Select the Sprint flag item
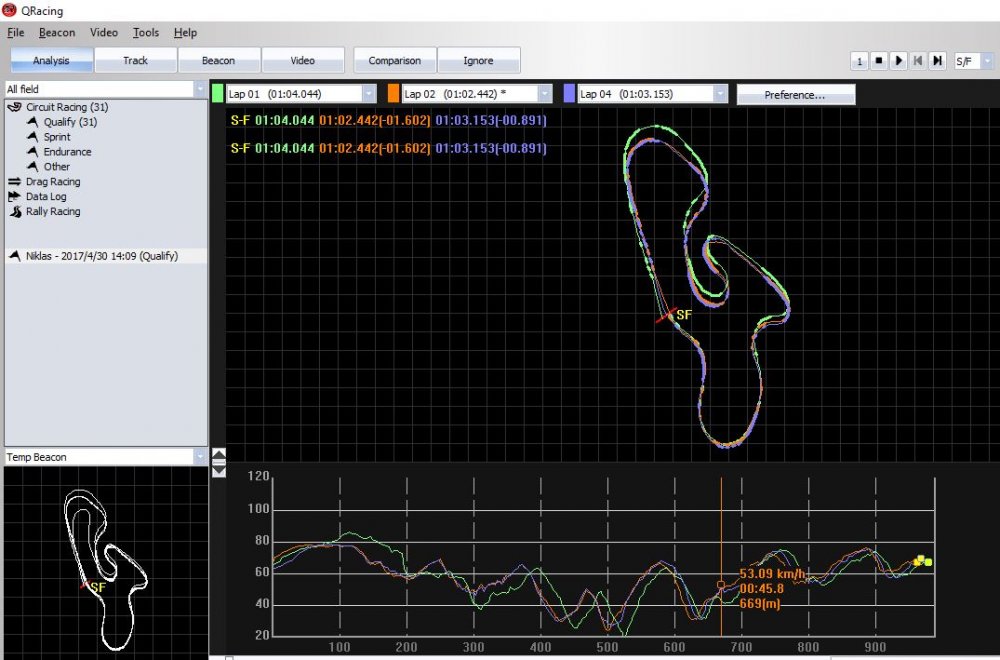Image resolution: width=1000 pixels, height=660 pixels. pos(34,137)
